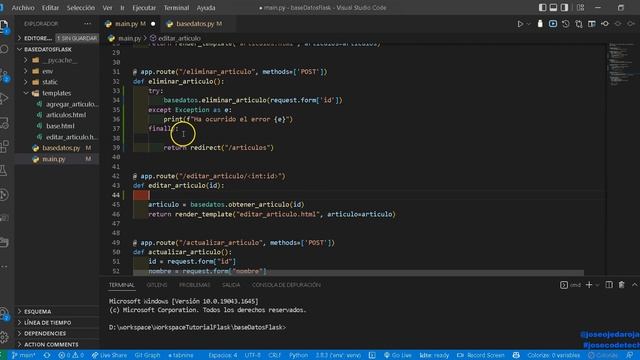640x360 pixels.
Task: Open the Consola de Depuración tab
Action: pos(286,285)
